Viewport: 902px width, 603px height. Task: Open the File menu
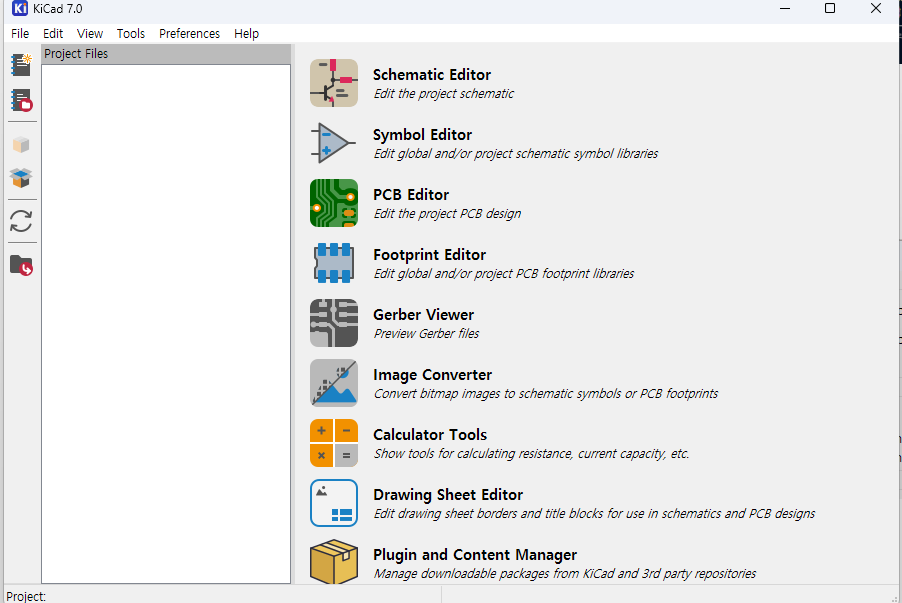(x=20, y=33)
